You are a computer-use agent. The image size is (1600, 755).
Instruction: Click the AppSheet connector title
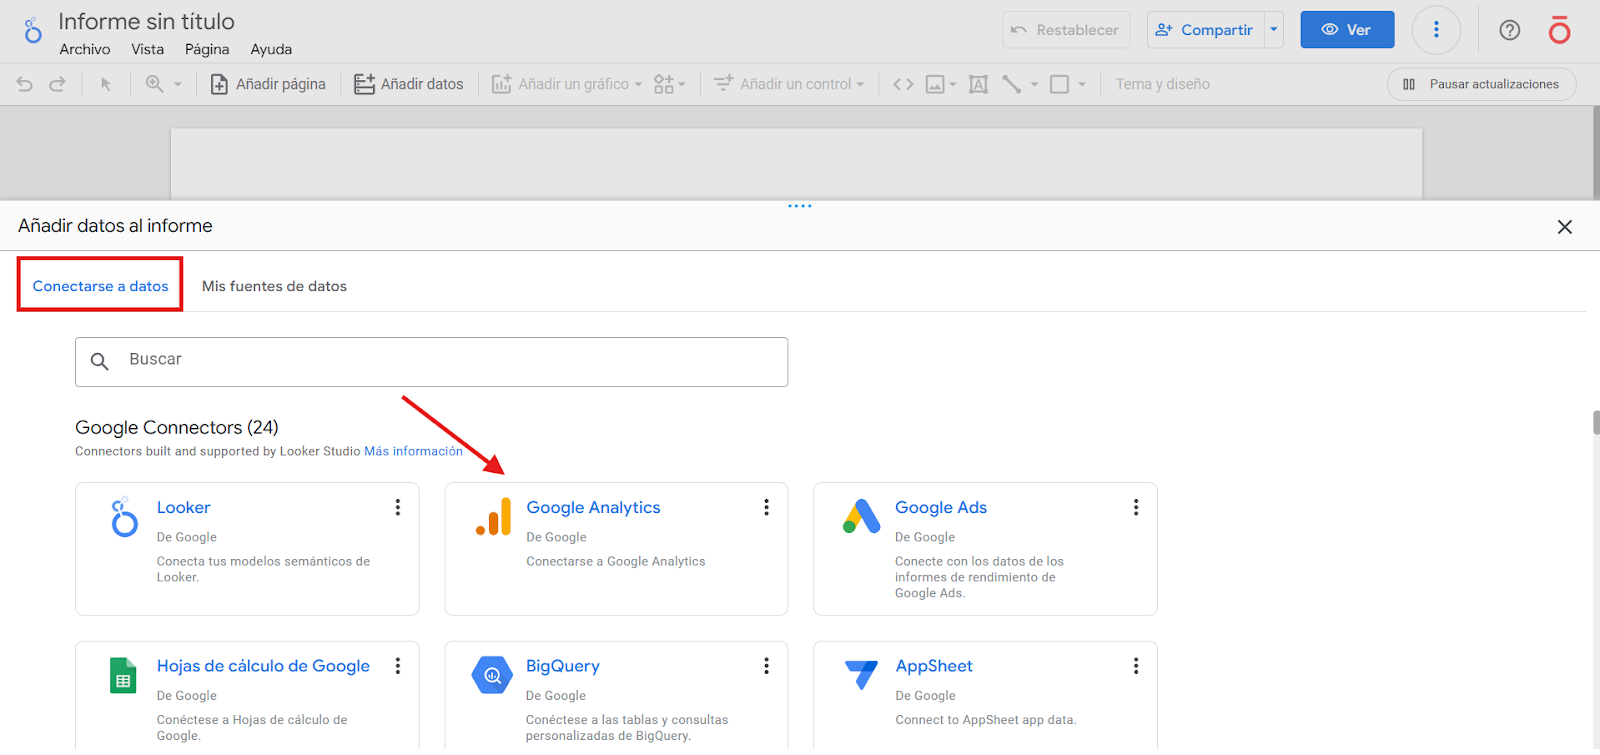click(934, 666)
